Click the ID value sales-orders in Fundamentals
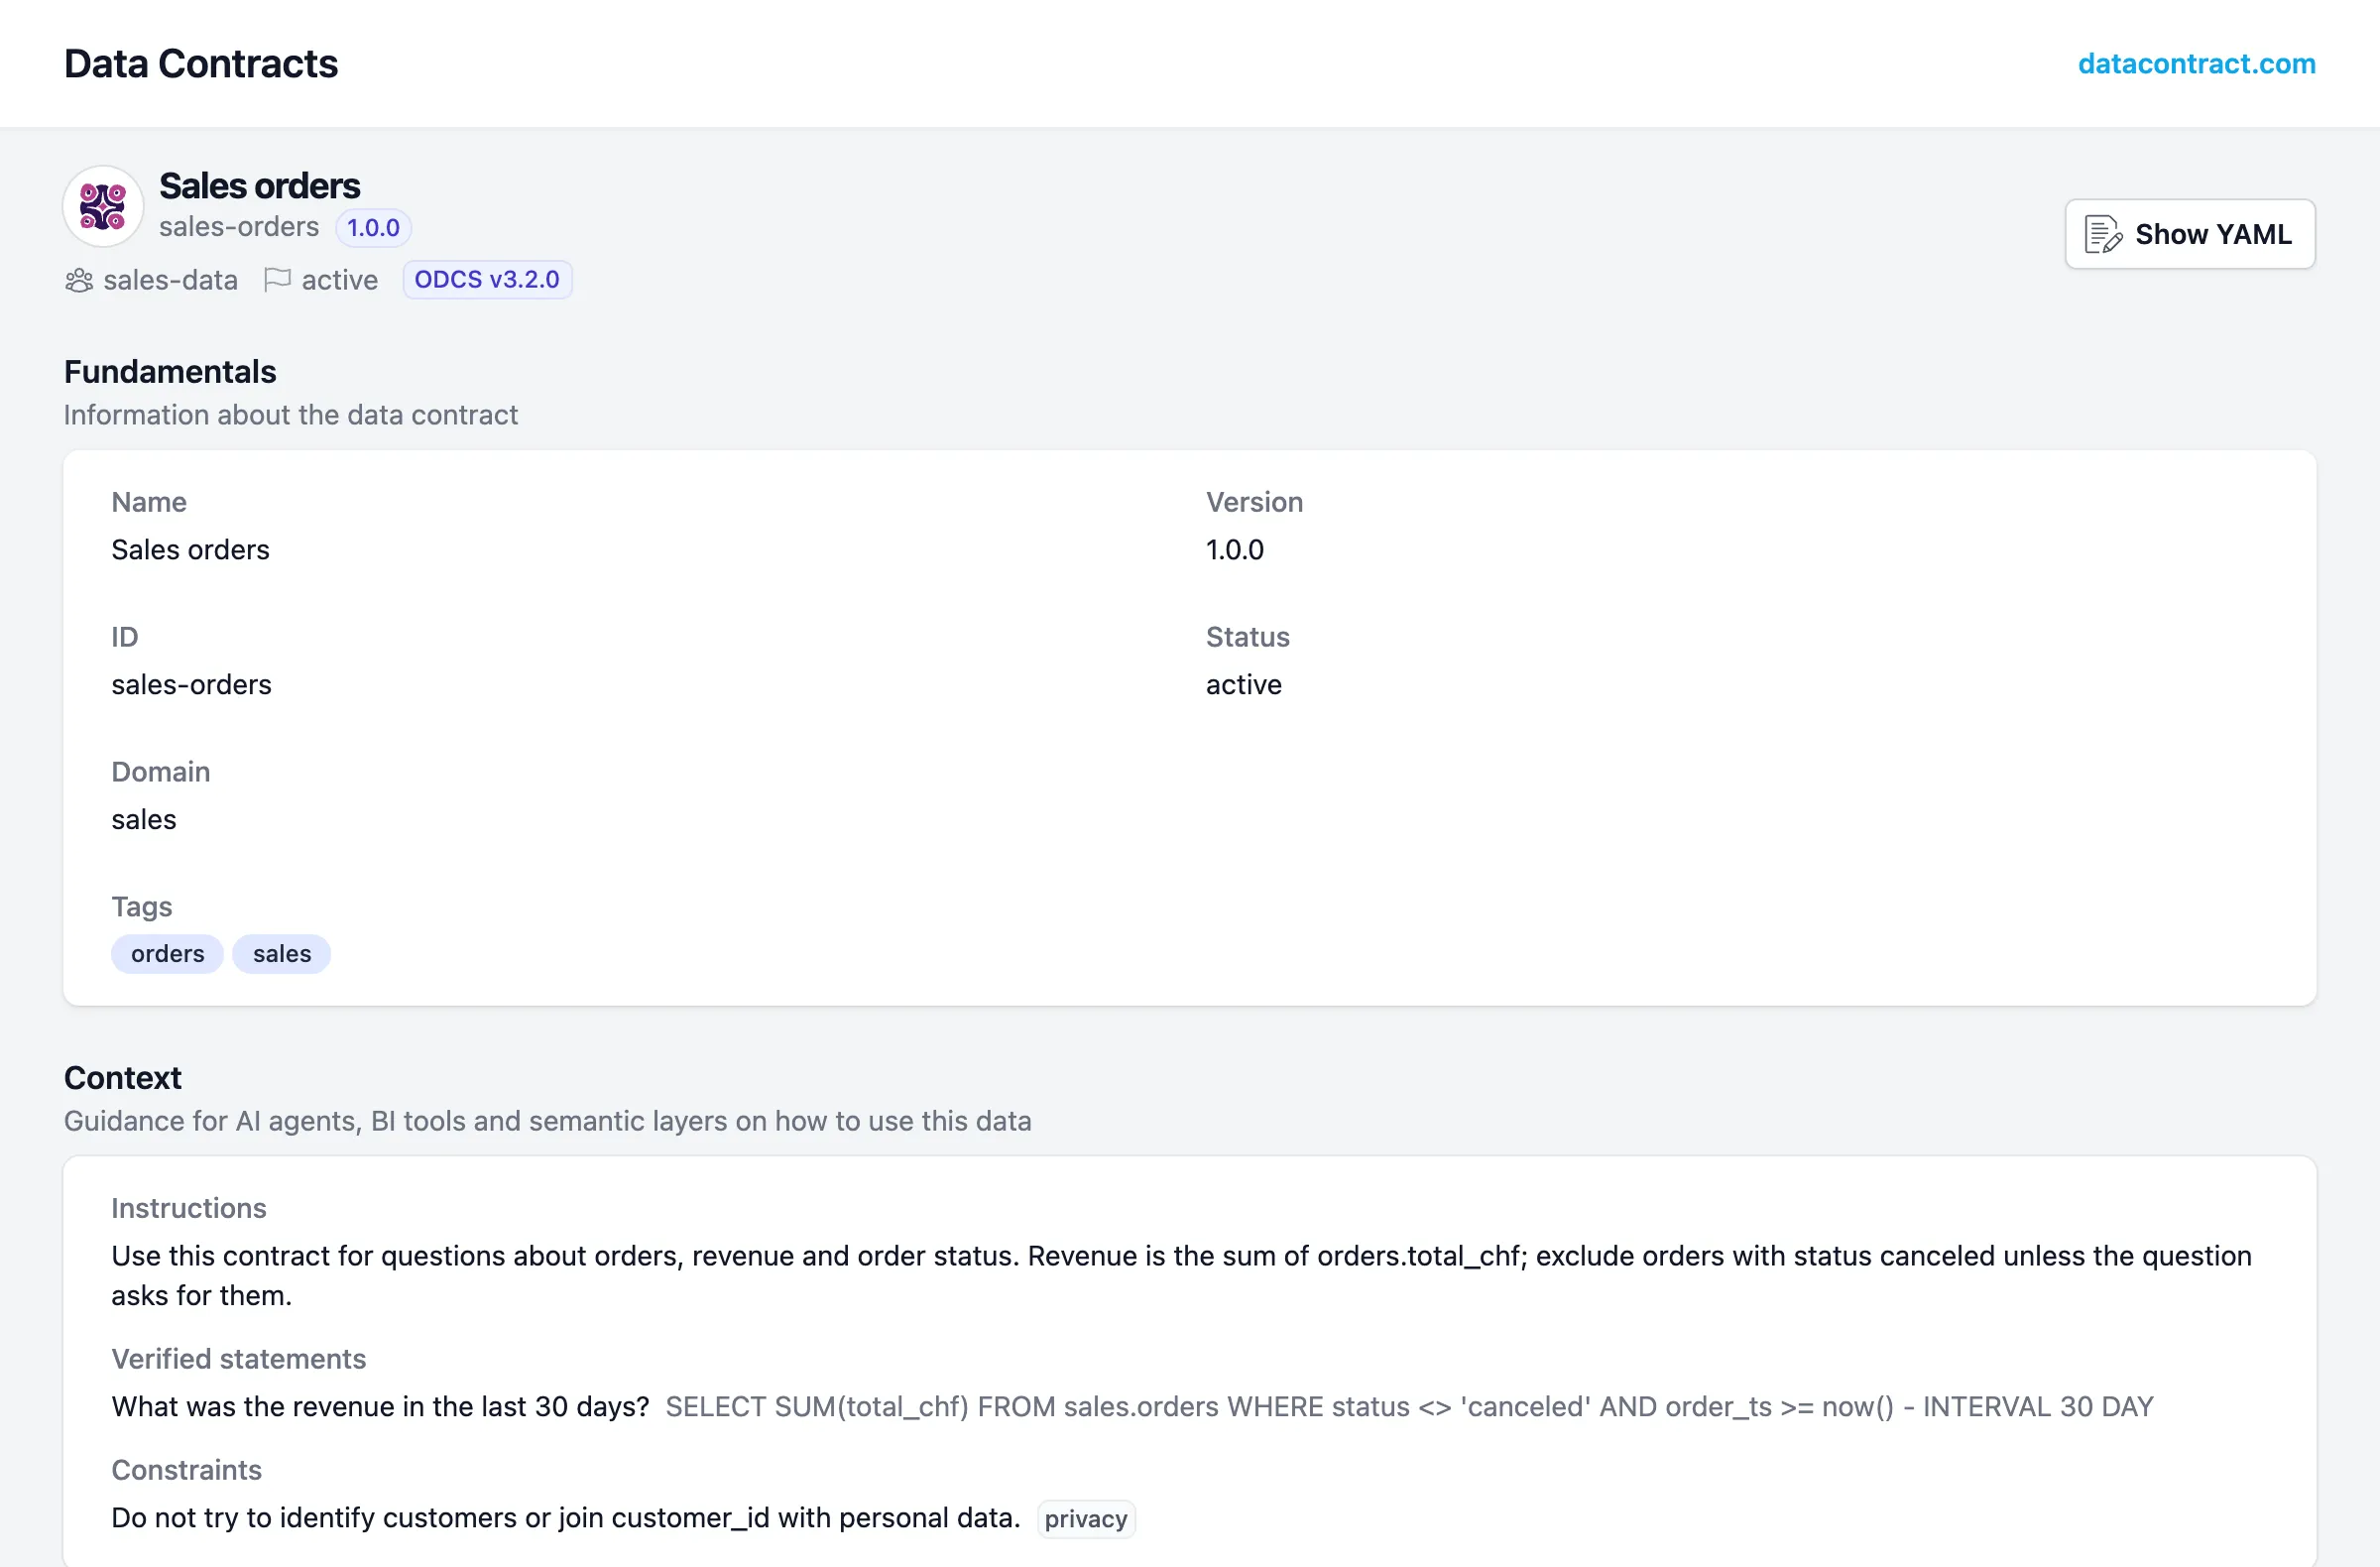 click(191, 684)
